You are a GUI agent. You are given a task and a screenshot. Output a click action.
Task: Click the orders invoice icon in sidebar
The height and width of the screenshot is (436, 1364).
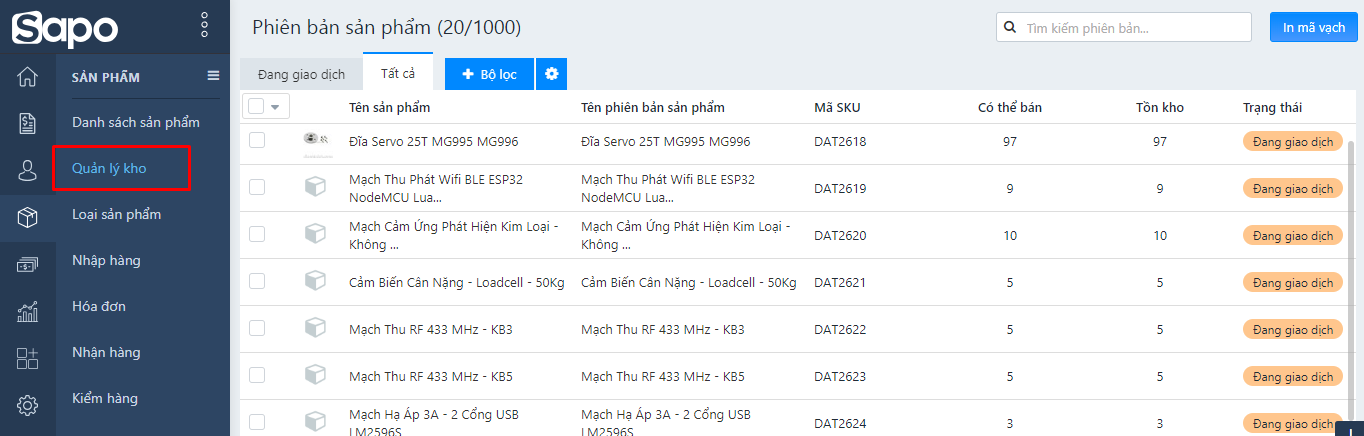tap(28, 123)
